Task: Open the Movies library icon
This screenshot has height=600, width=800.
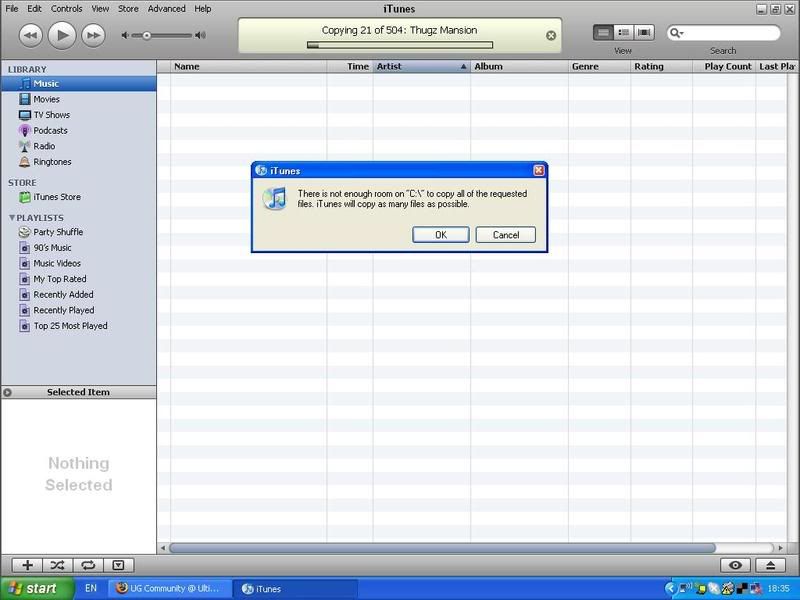Action: pyautogui.click(x=24, y=99)
